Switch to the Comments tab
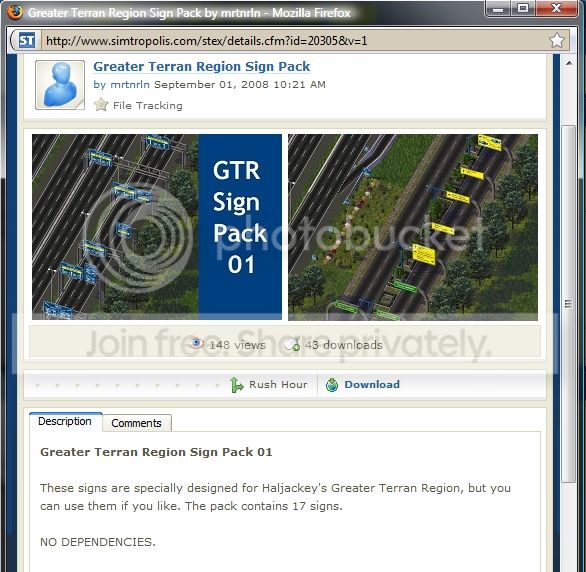This screenshot has height=572, width=586. click(137, 423)
